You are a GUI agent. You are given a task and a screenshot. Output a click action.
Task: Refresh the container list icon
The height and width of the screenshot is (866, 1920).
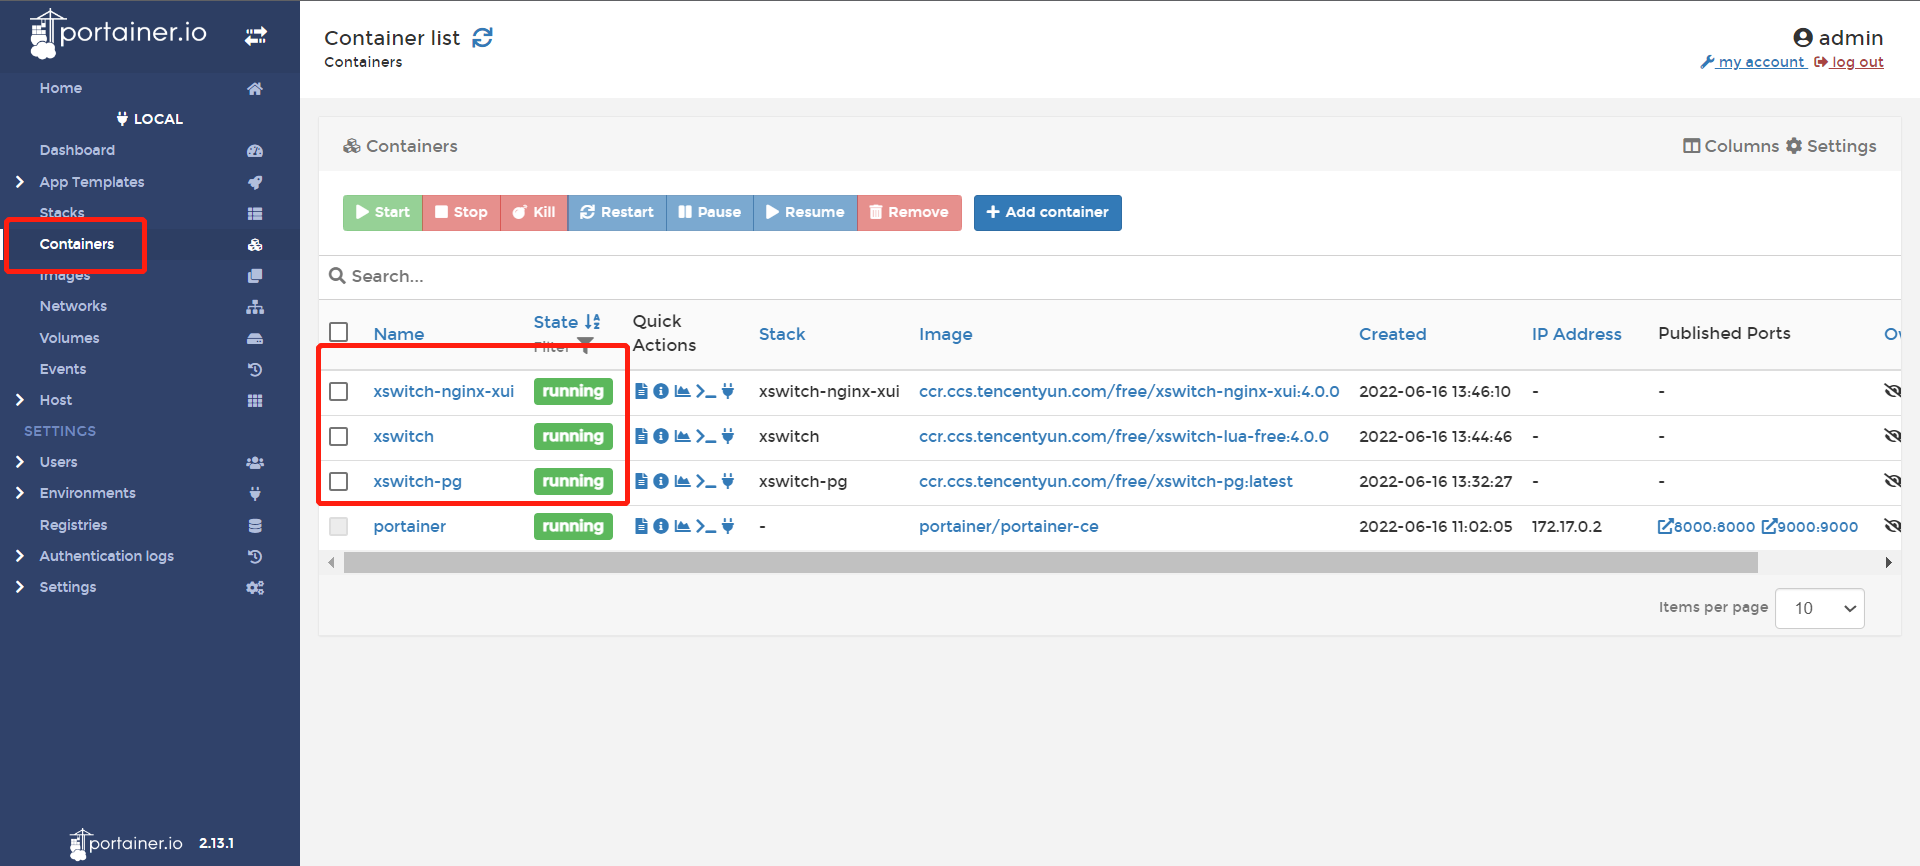tap(483, 38)
